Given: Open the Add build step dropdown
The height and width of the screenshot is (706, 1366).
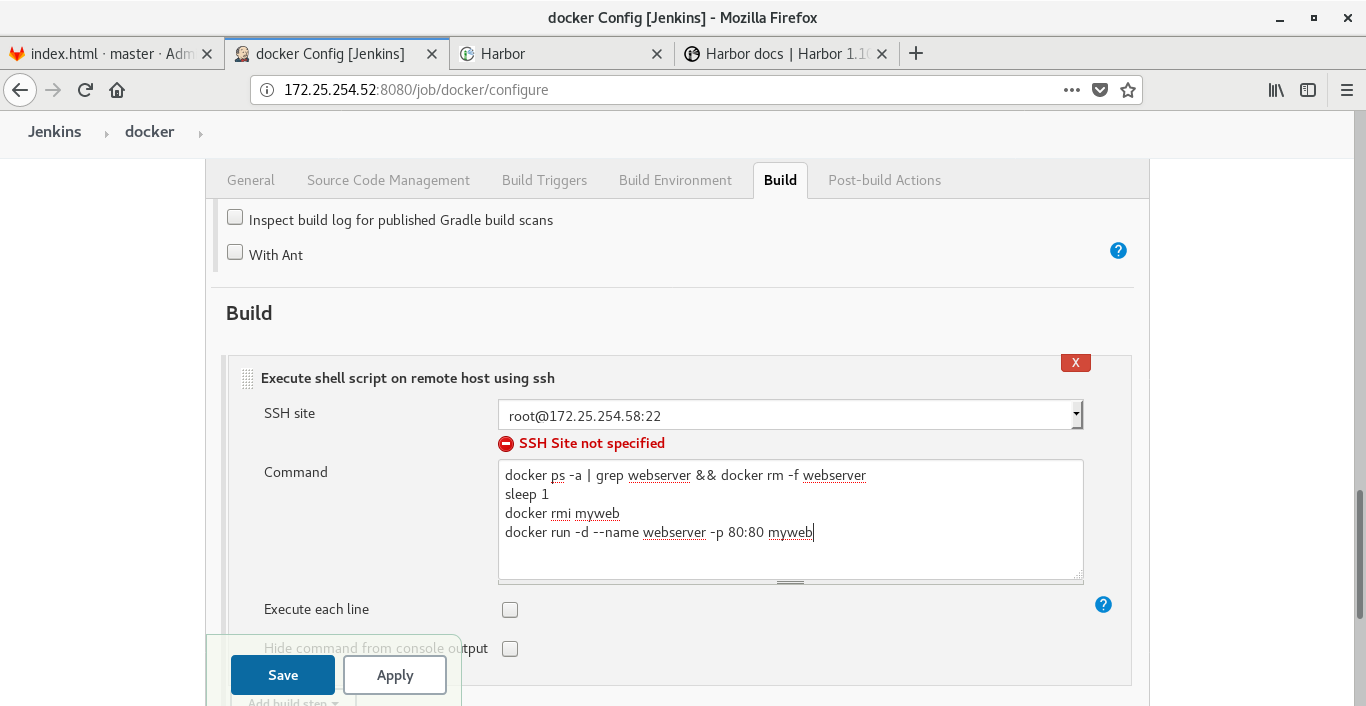Looking at the screenshot, I should click(293, 702).
